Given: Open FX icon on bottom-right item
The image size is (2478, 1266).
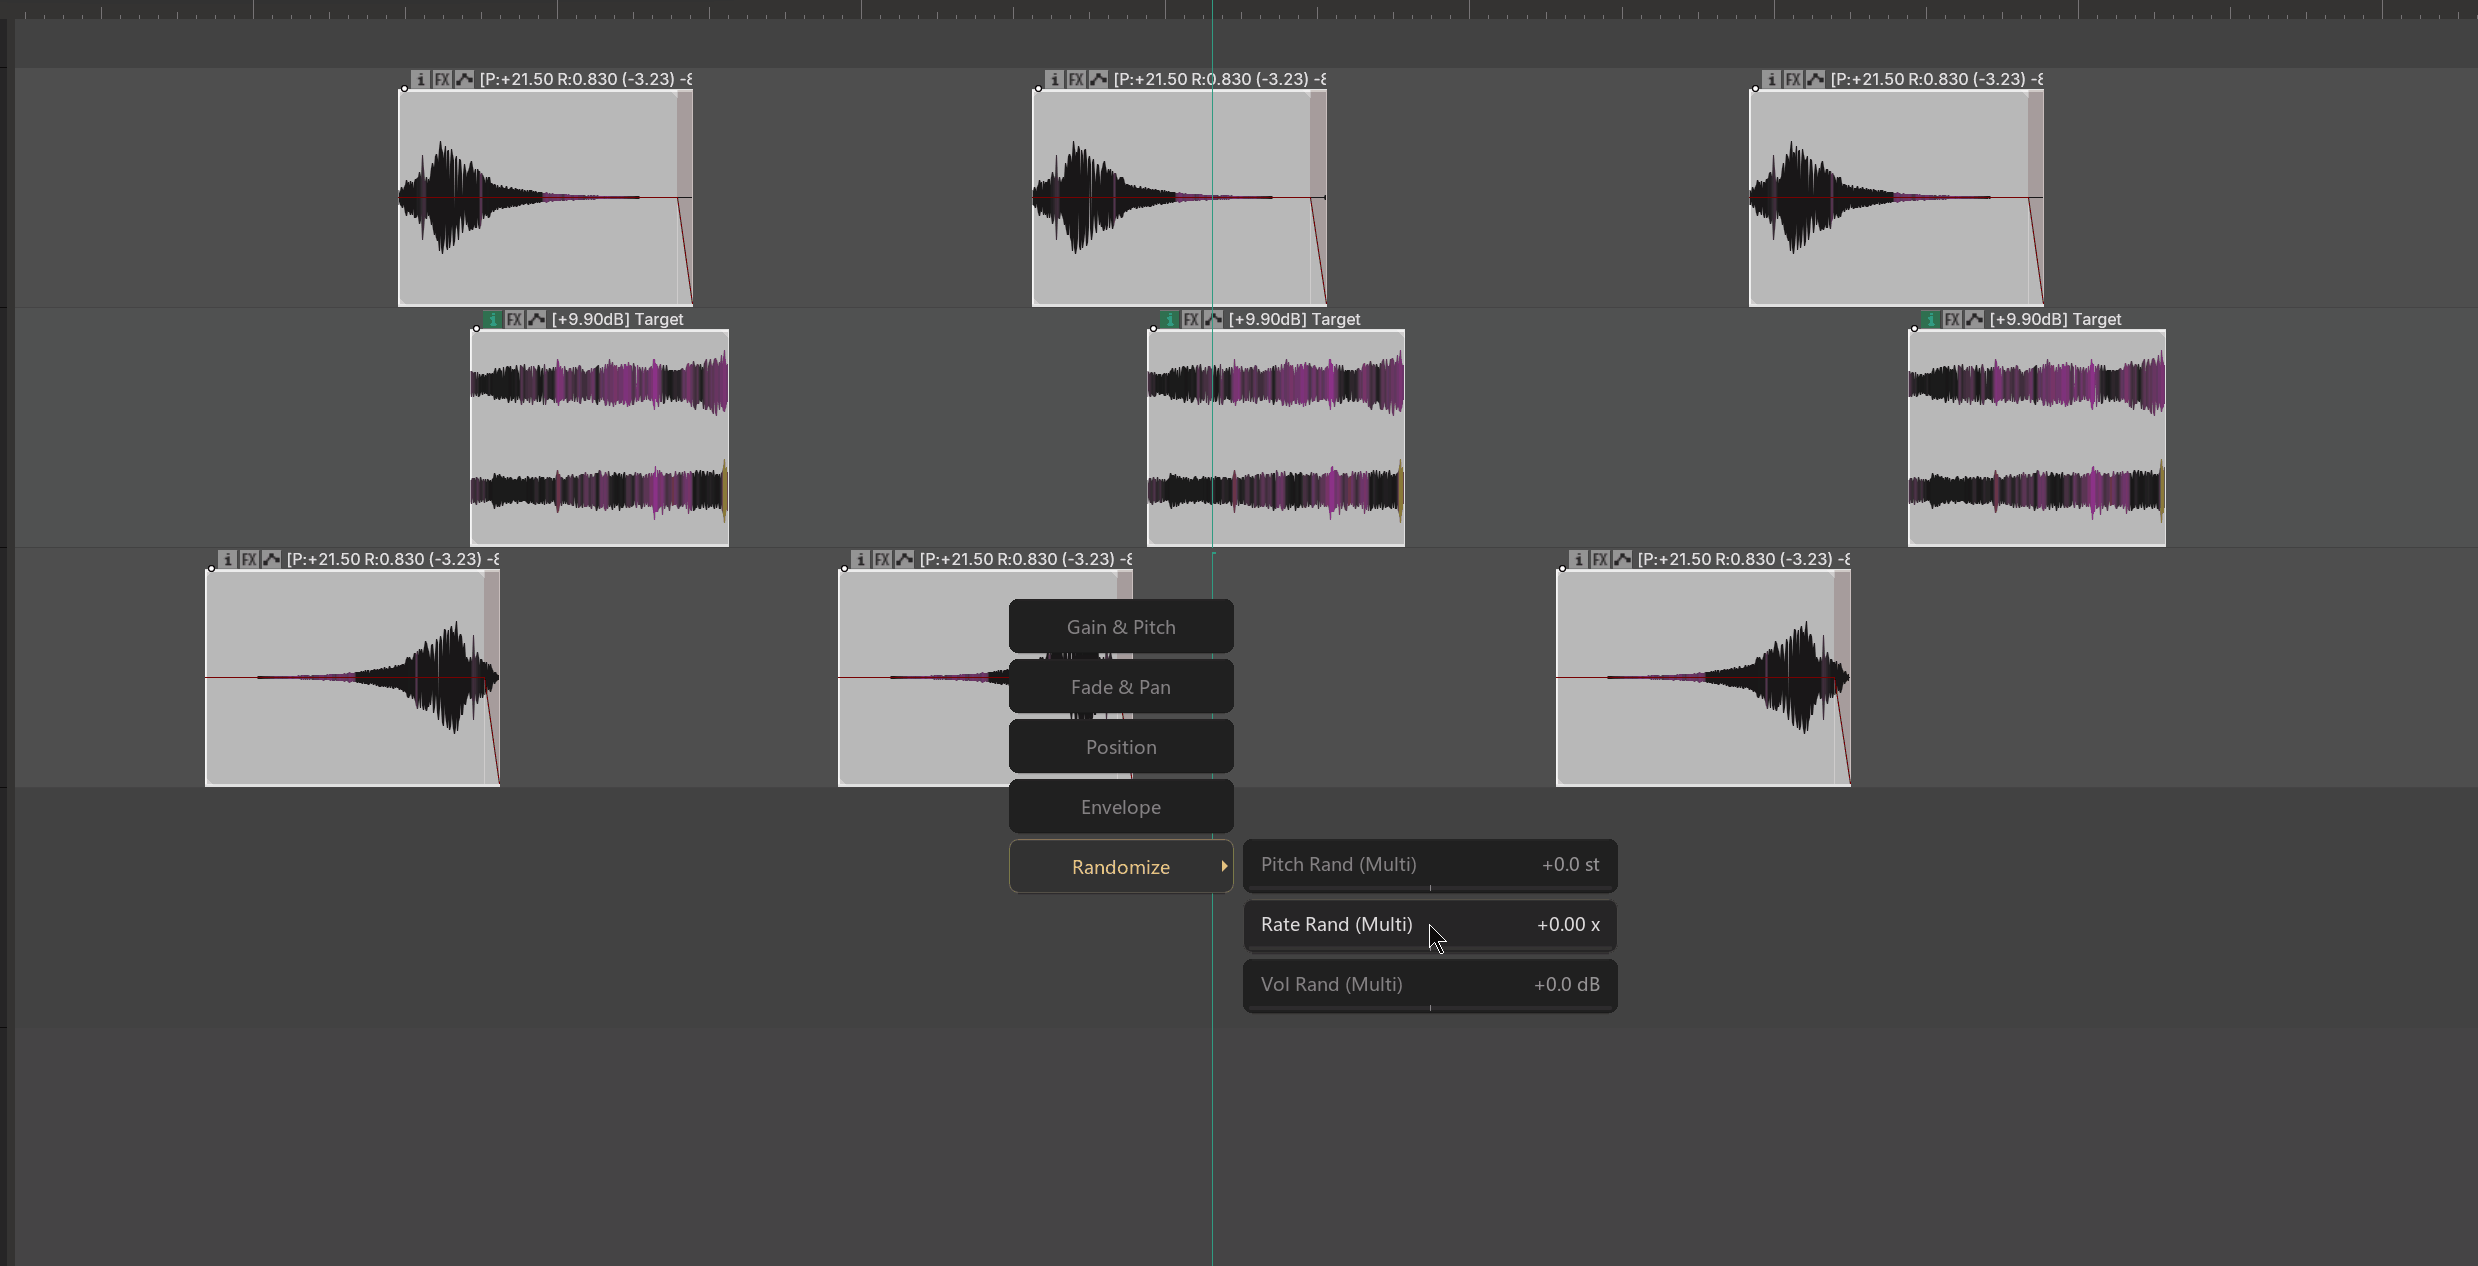Looking at the screenshot, I should pos(1600,559).
